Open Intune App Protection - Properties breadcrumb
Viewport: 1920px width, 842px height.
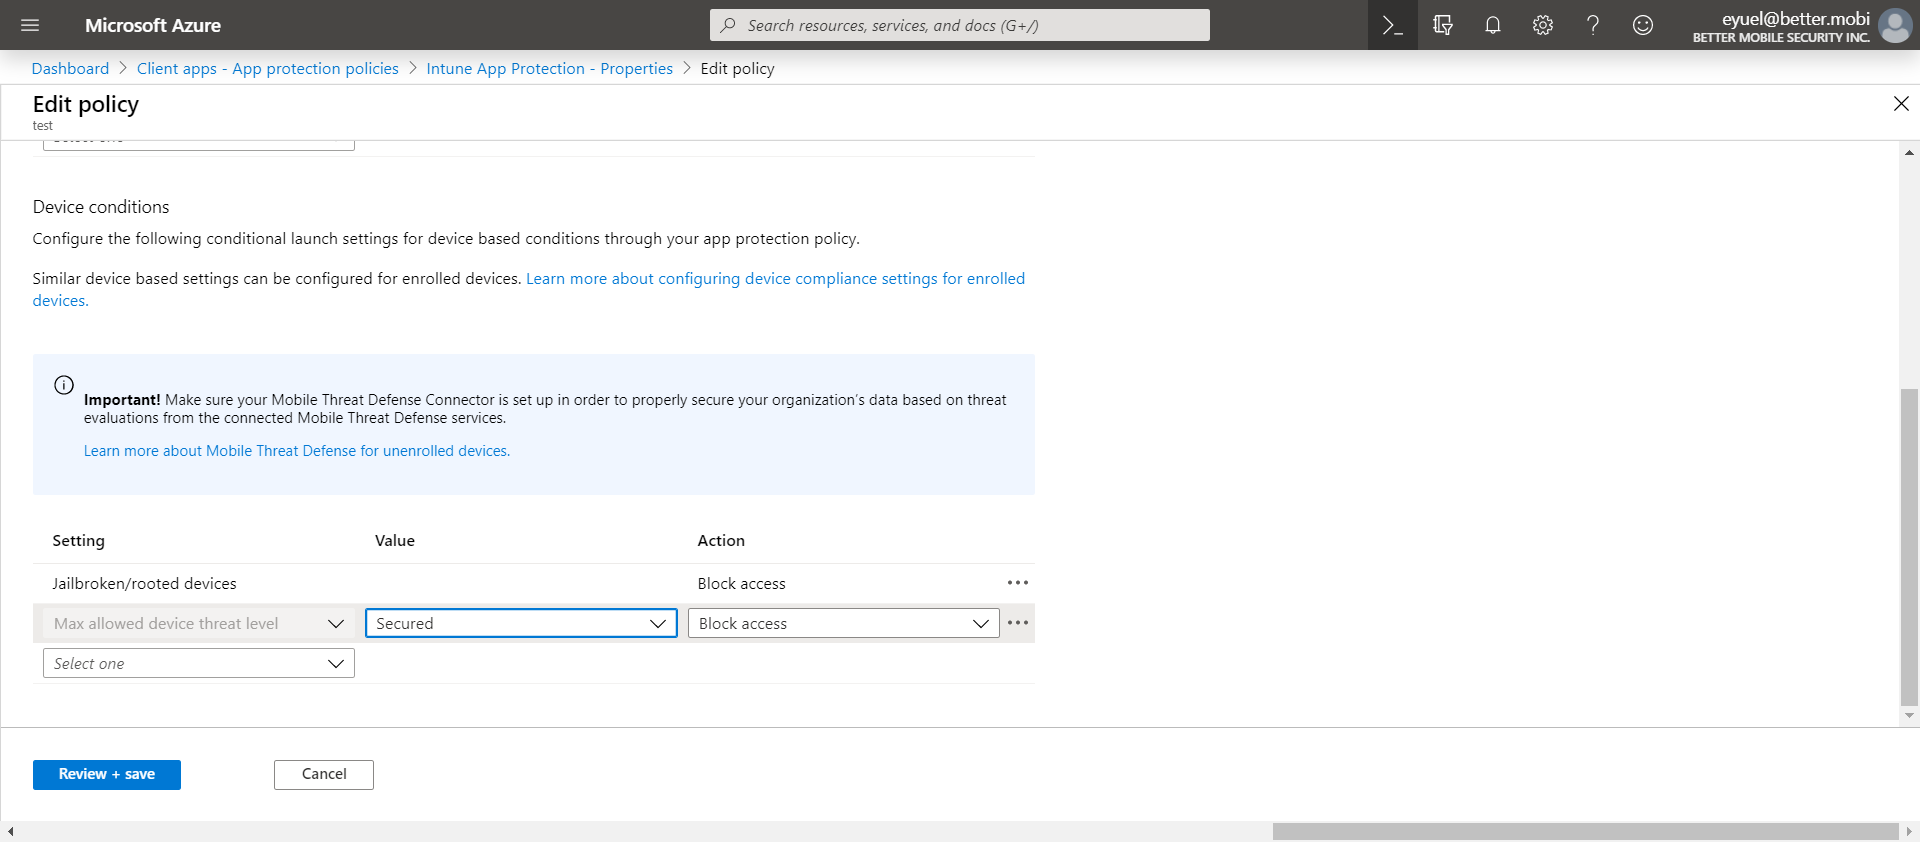click(549, 68)
